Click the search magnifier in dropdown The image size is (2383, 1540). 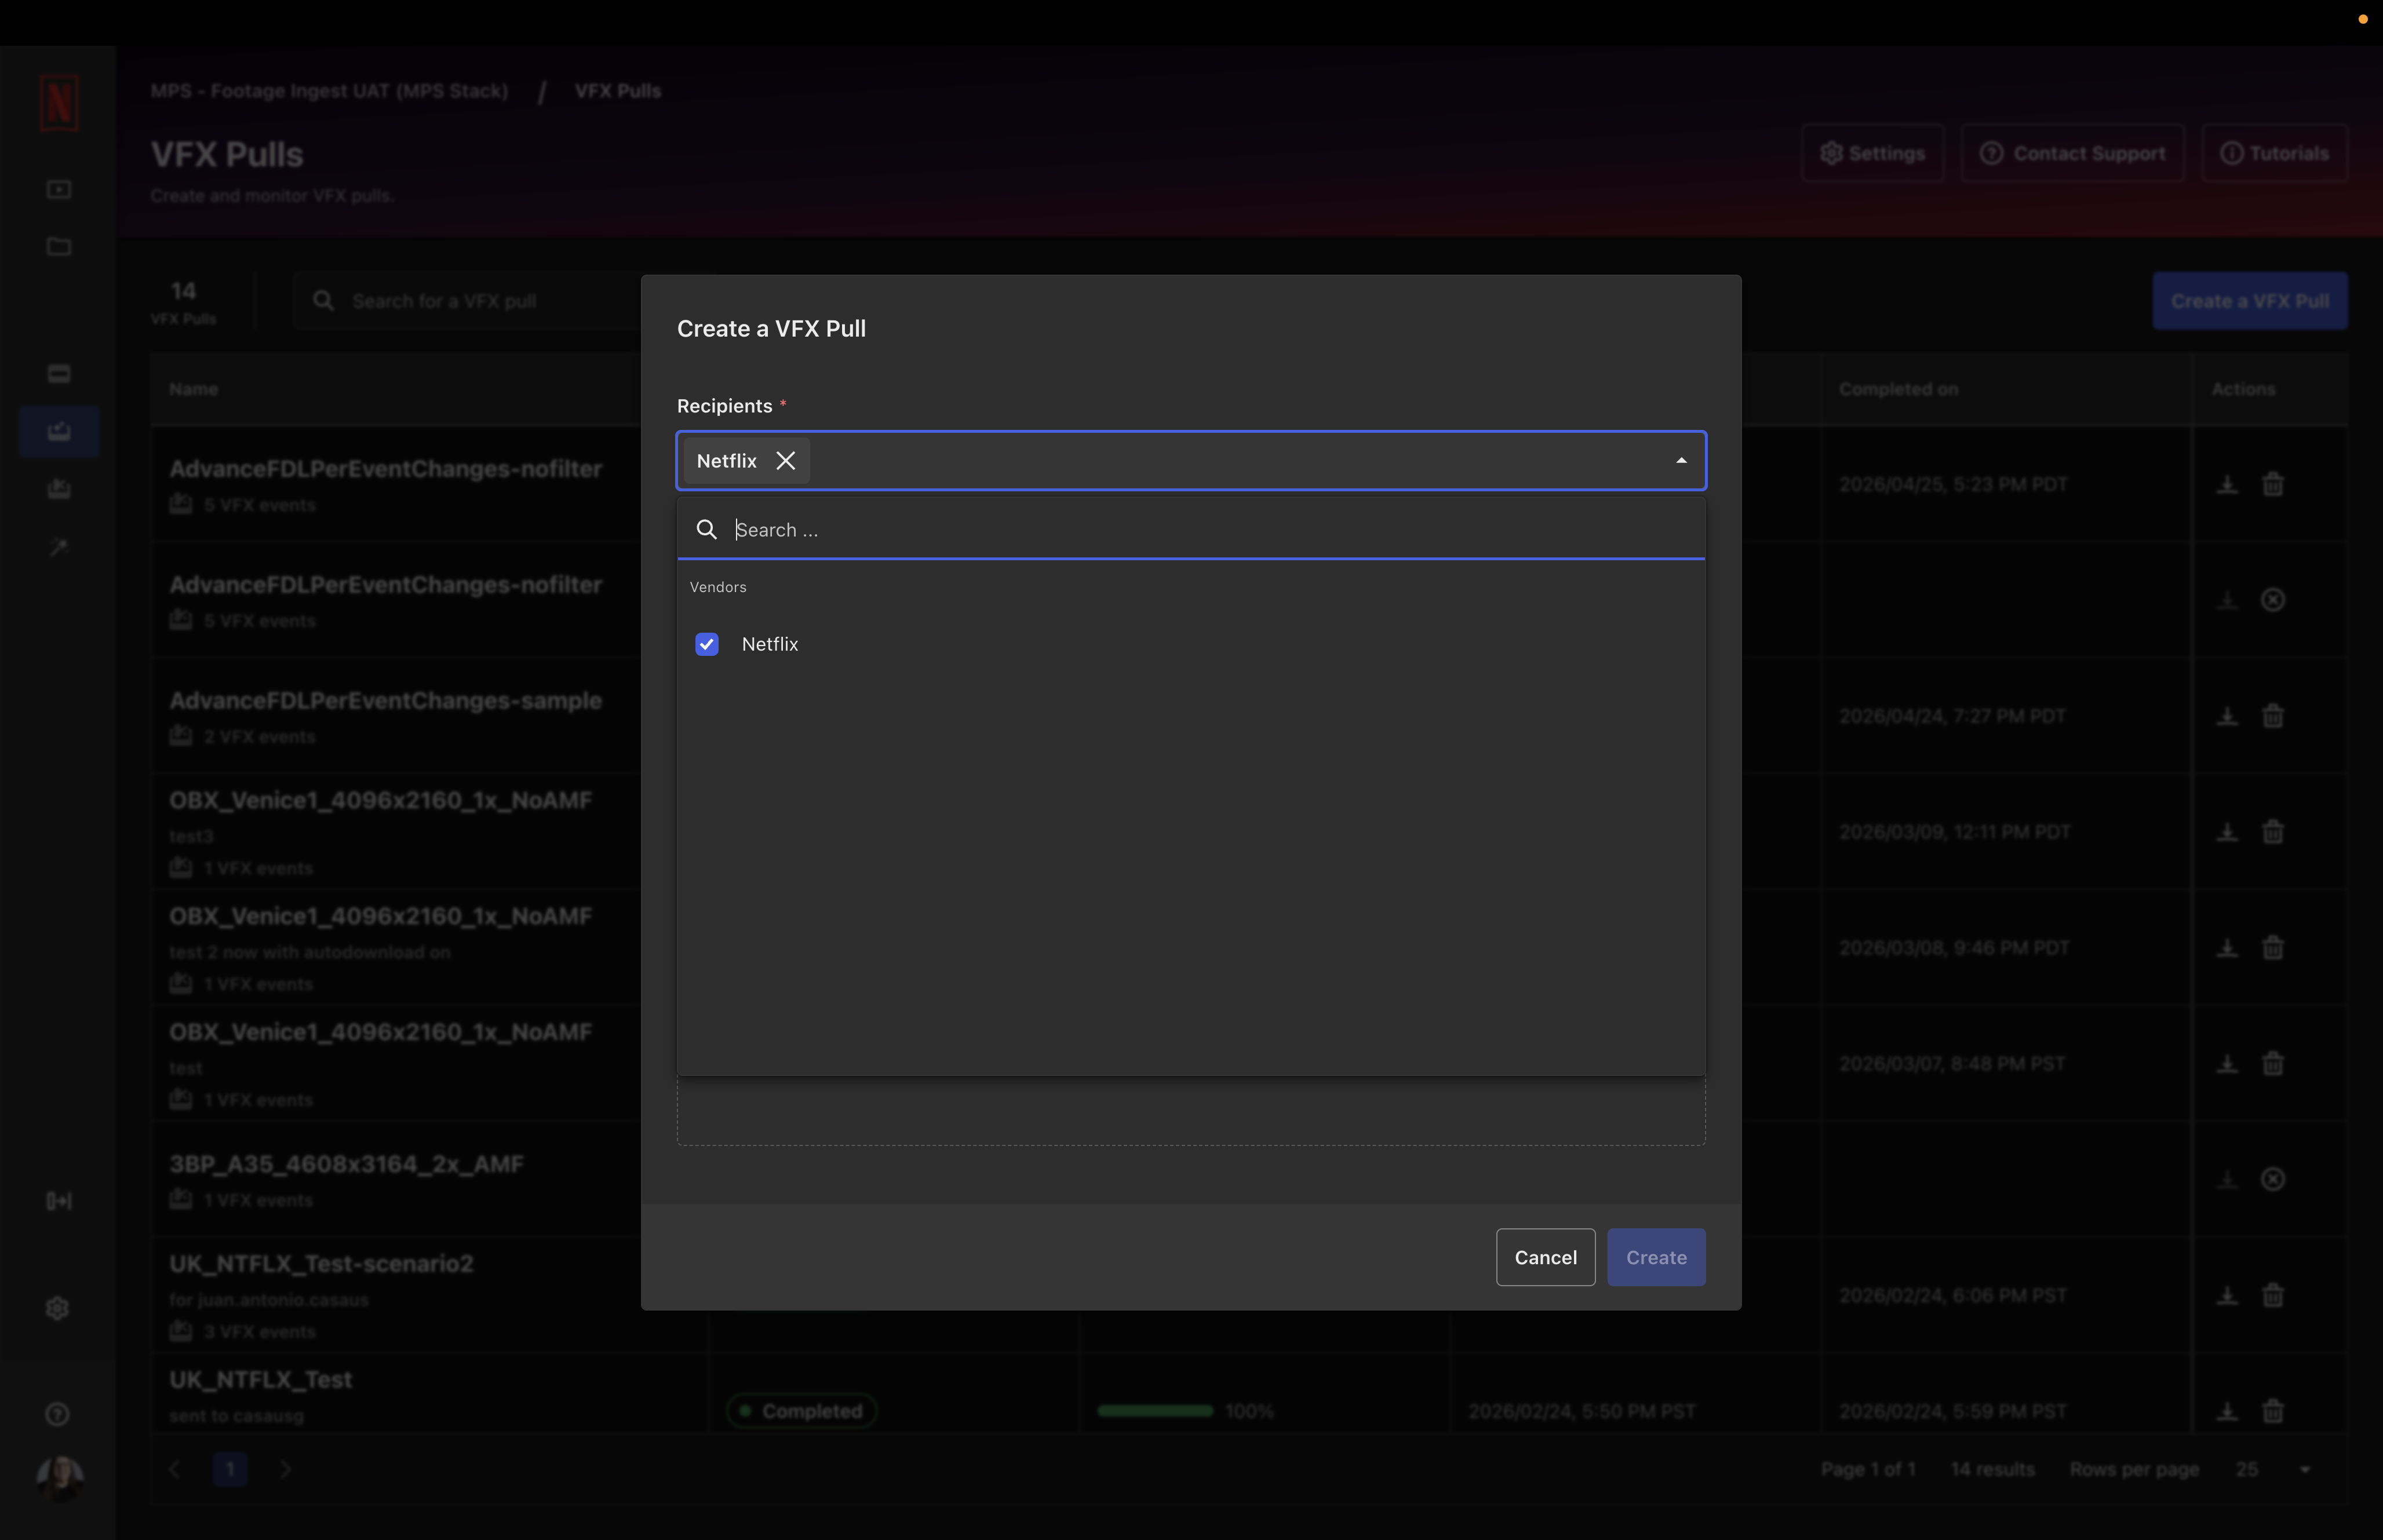point(707,530)
